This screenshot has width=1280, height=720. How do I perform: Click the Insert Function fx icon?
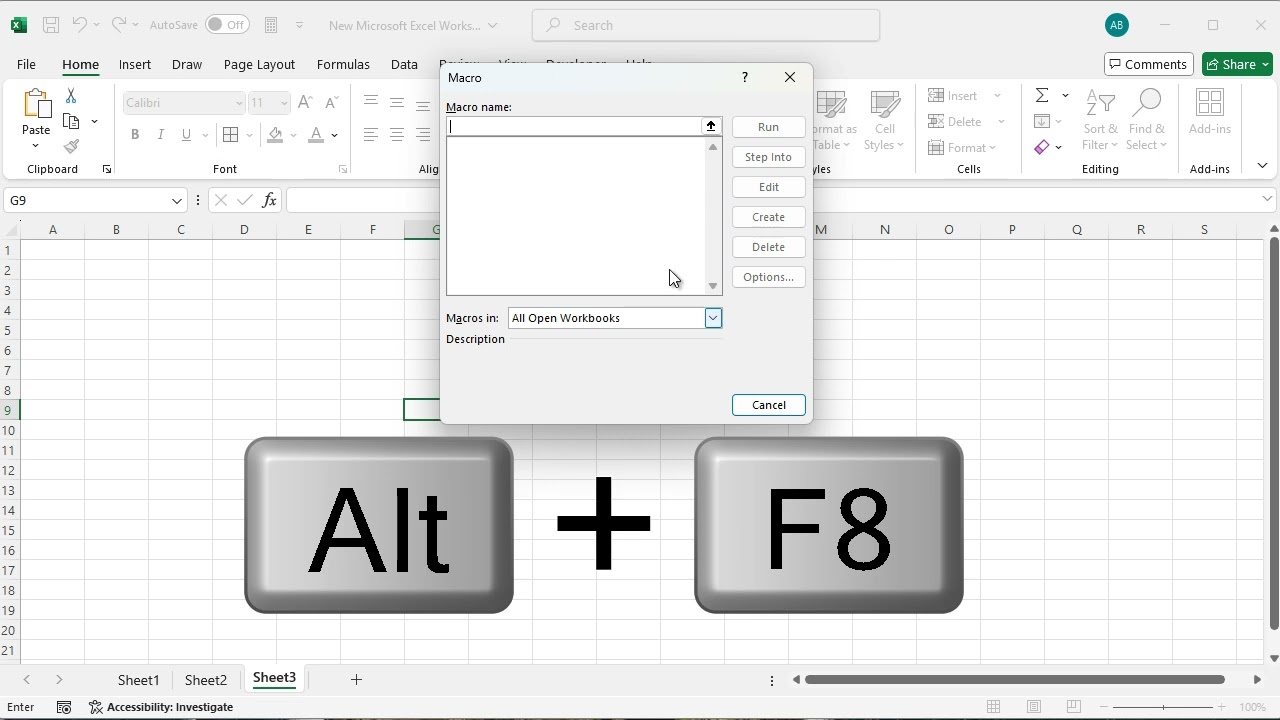point(269,200)
